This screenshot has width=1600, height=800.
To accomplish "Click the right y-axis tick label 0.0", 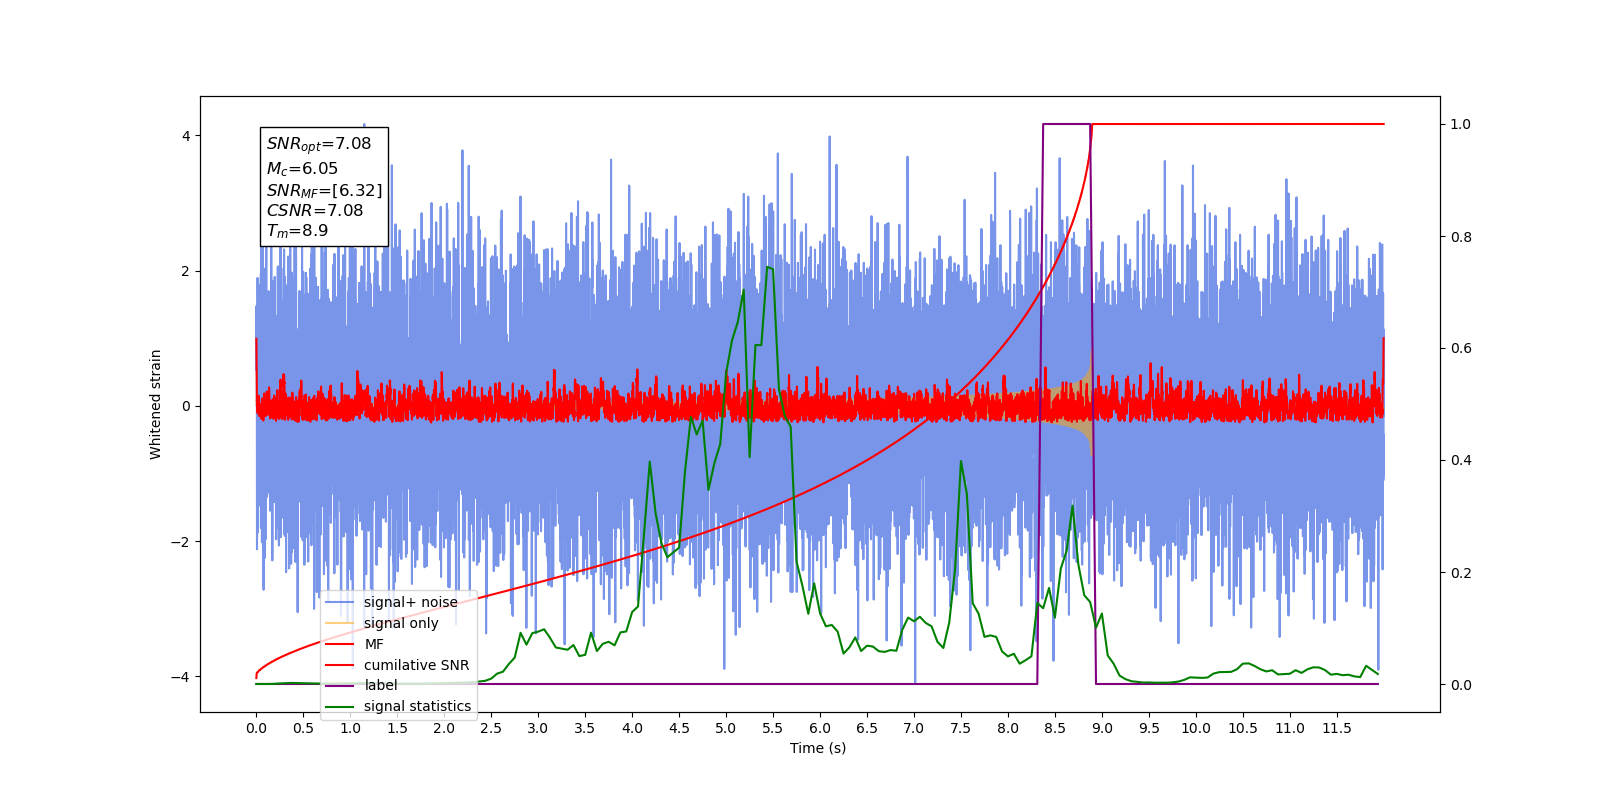I will [1461, 685].
